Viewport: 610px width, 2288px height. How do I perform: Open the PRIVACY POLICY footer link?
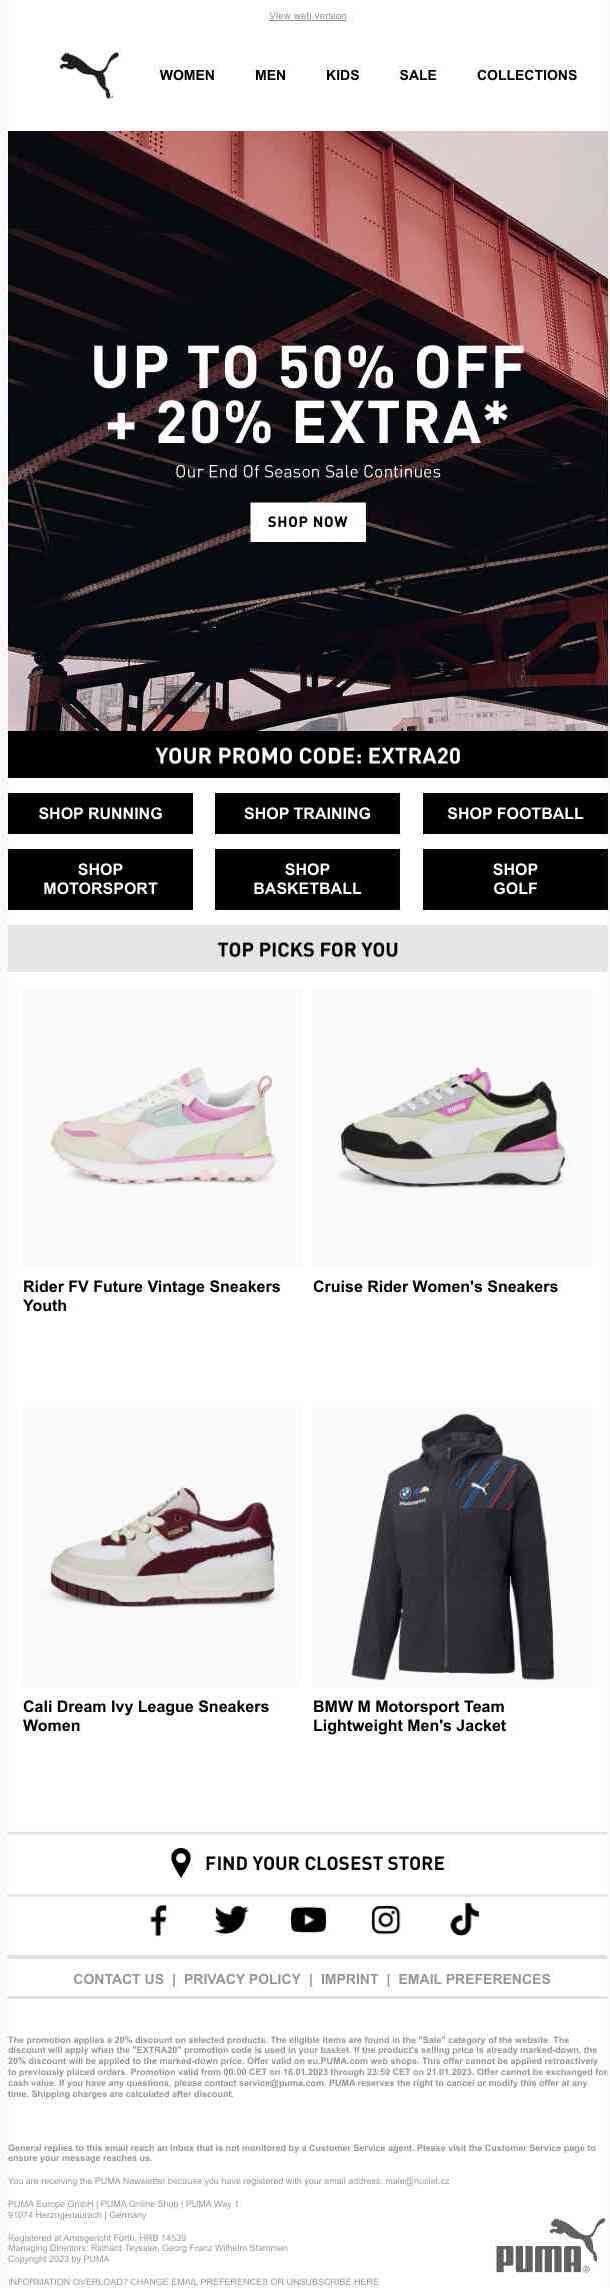click(x=242, y=1979)
